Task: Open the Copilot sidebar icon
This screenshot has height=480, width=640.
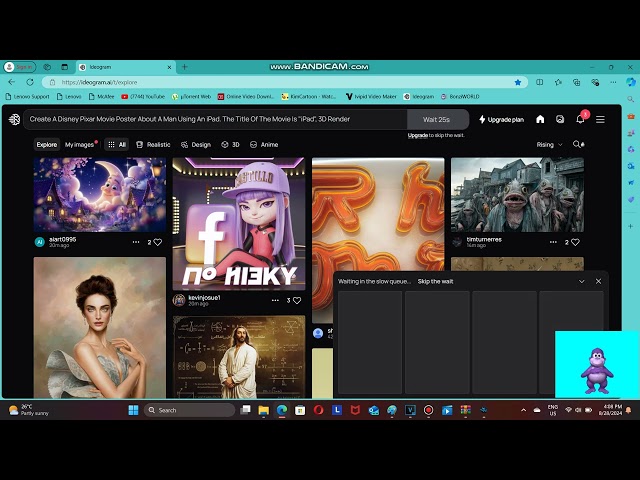Action: click(631, 82)
